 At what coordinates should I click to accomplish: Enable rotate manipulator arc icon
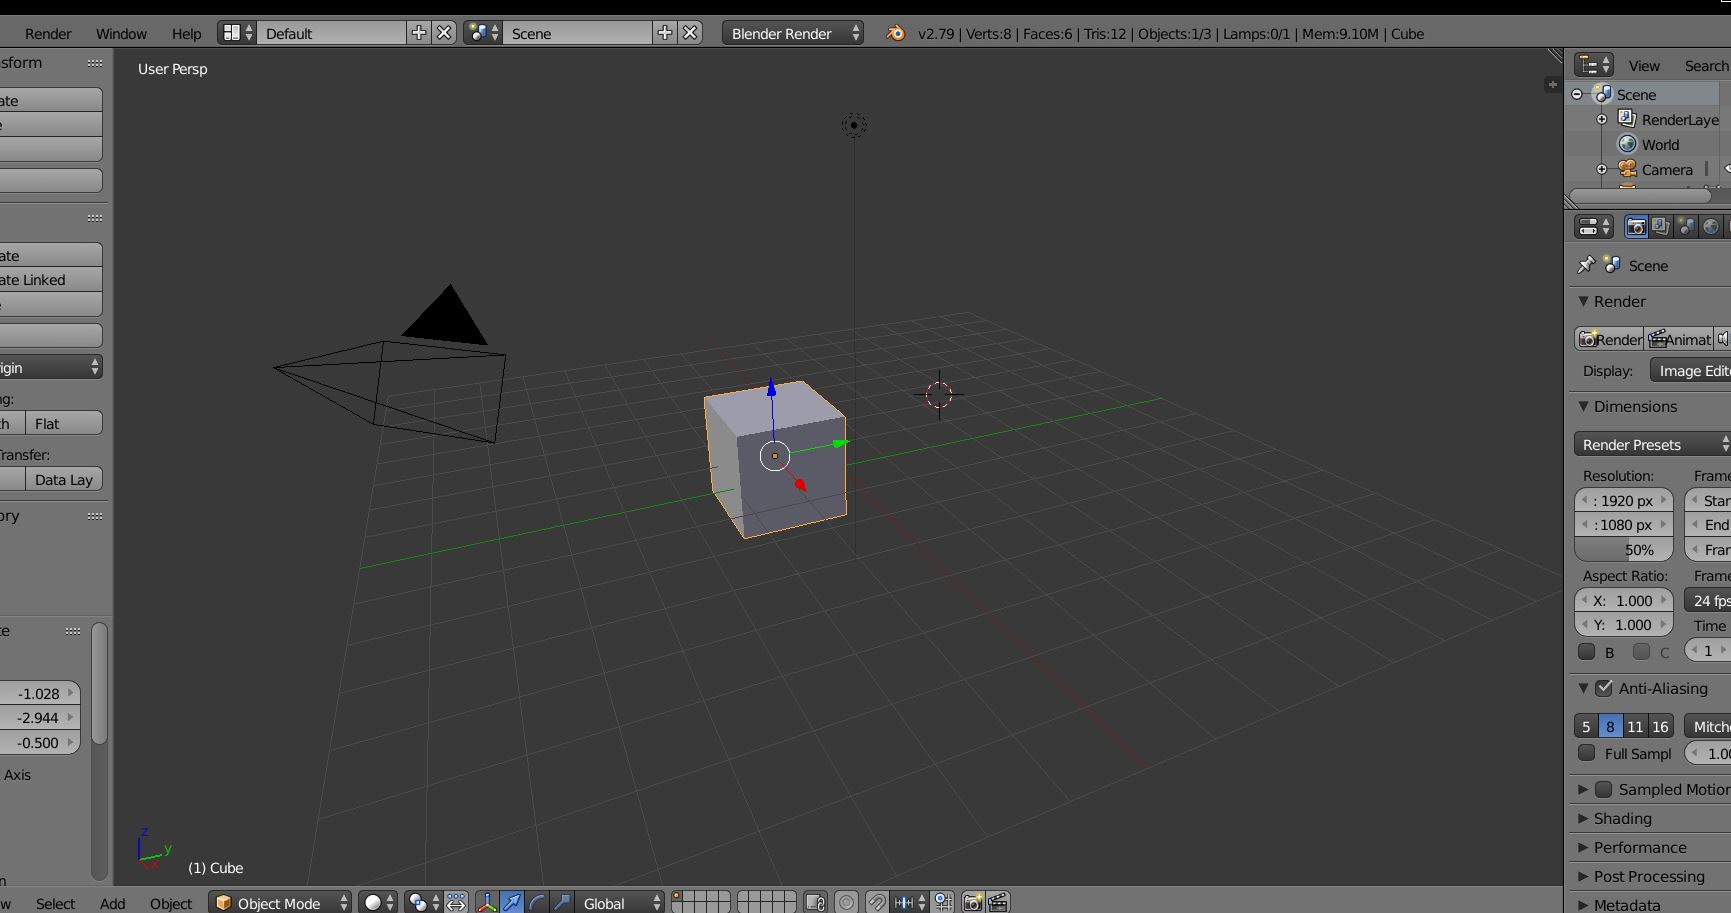537,902
